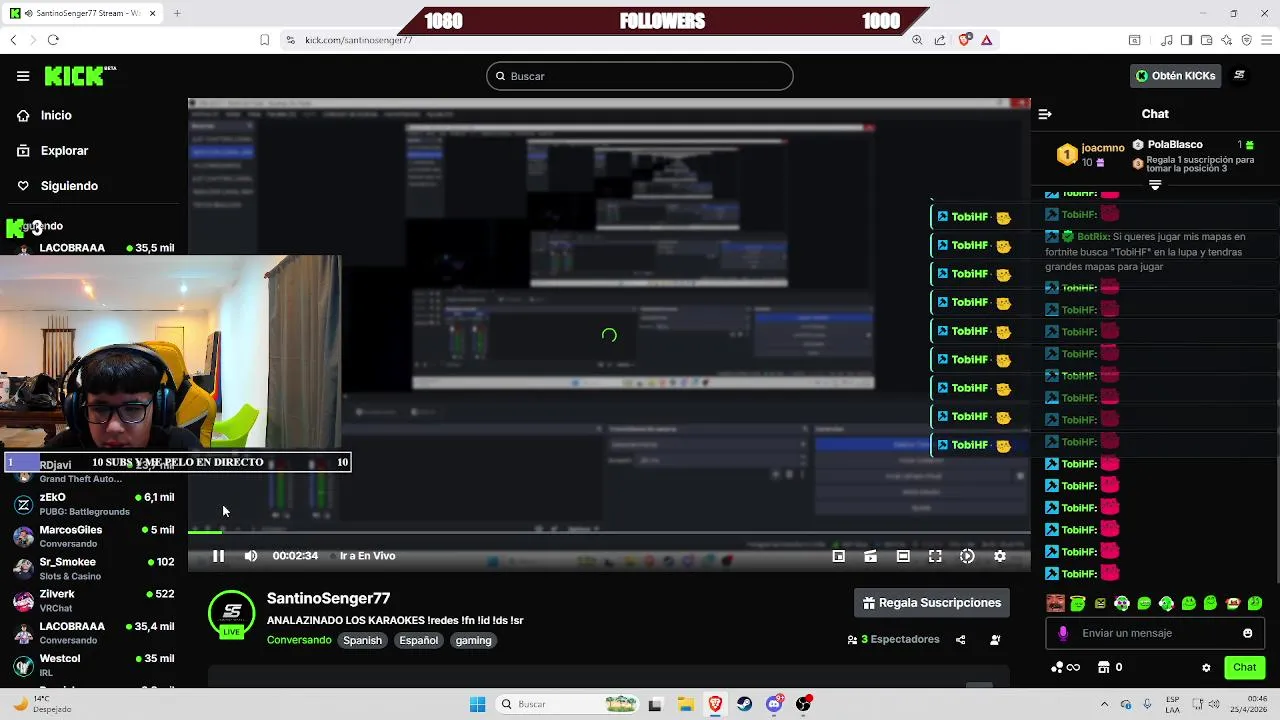Image resolution: width=1280 pixels, height=720 pixels.
Task: Select the gaming tag
Action: coord(474,640)
